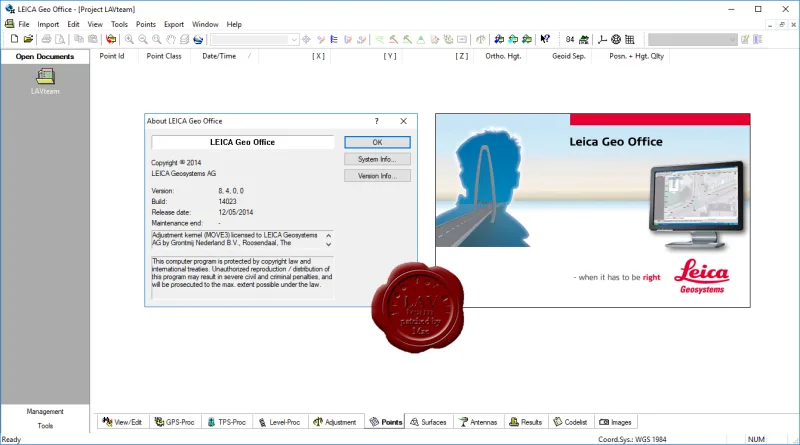The width and height of the screenshot is (800, 445).
Task: Click the Point Class column header
Action: (164, 56)
